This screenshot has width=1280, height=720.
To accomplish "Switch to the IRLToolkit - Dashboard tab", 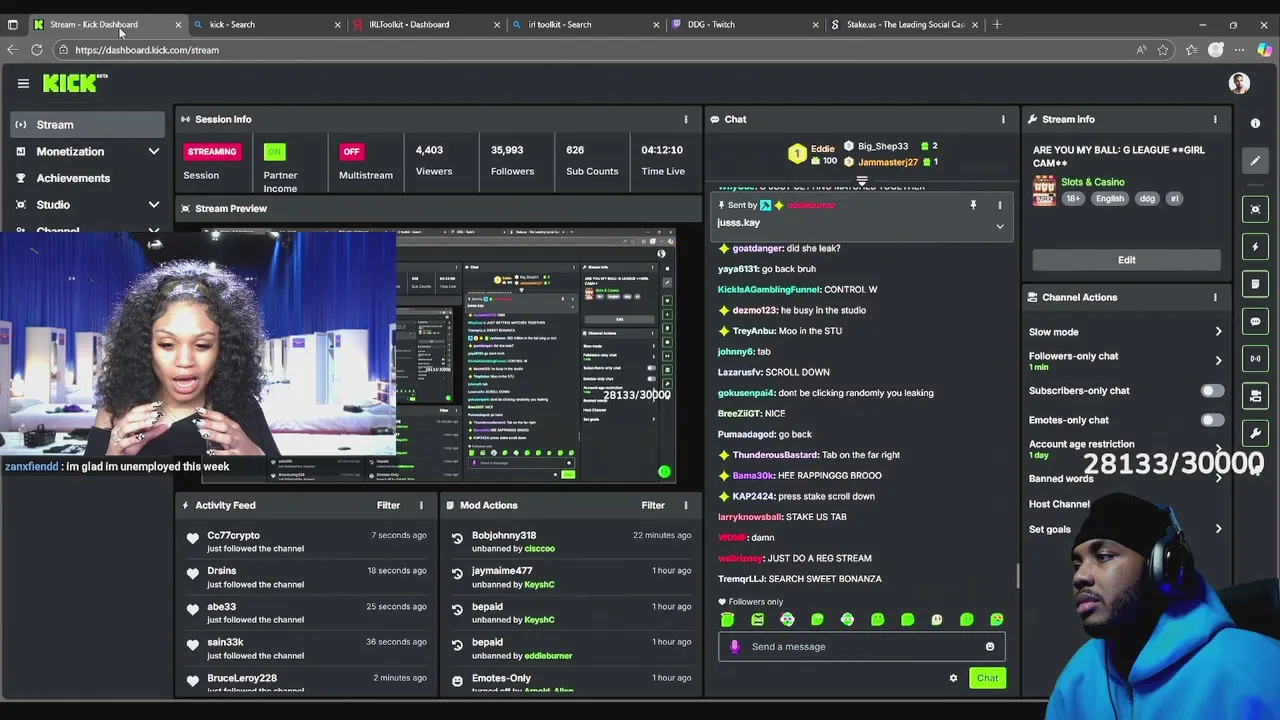I will pos(425,24).
